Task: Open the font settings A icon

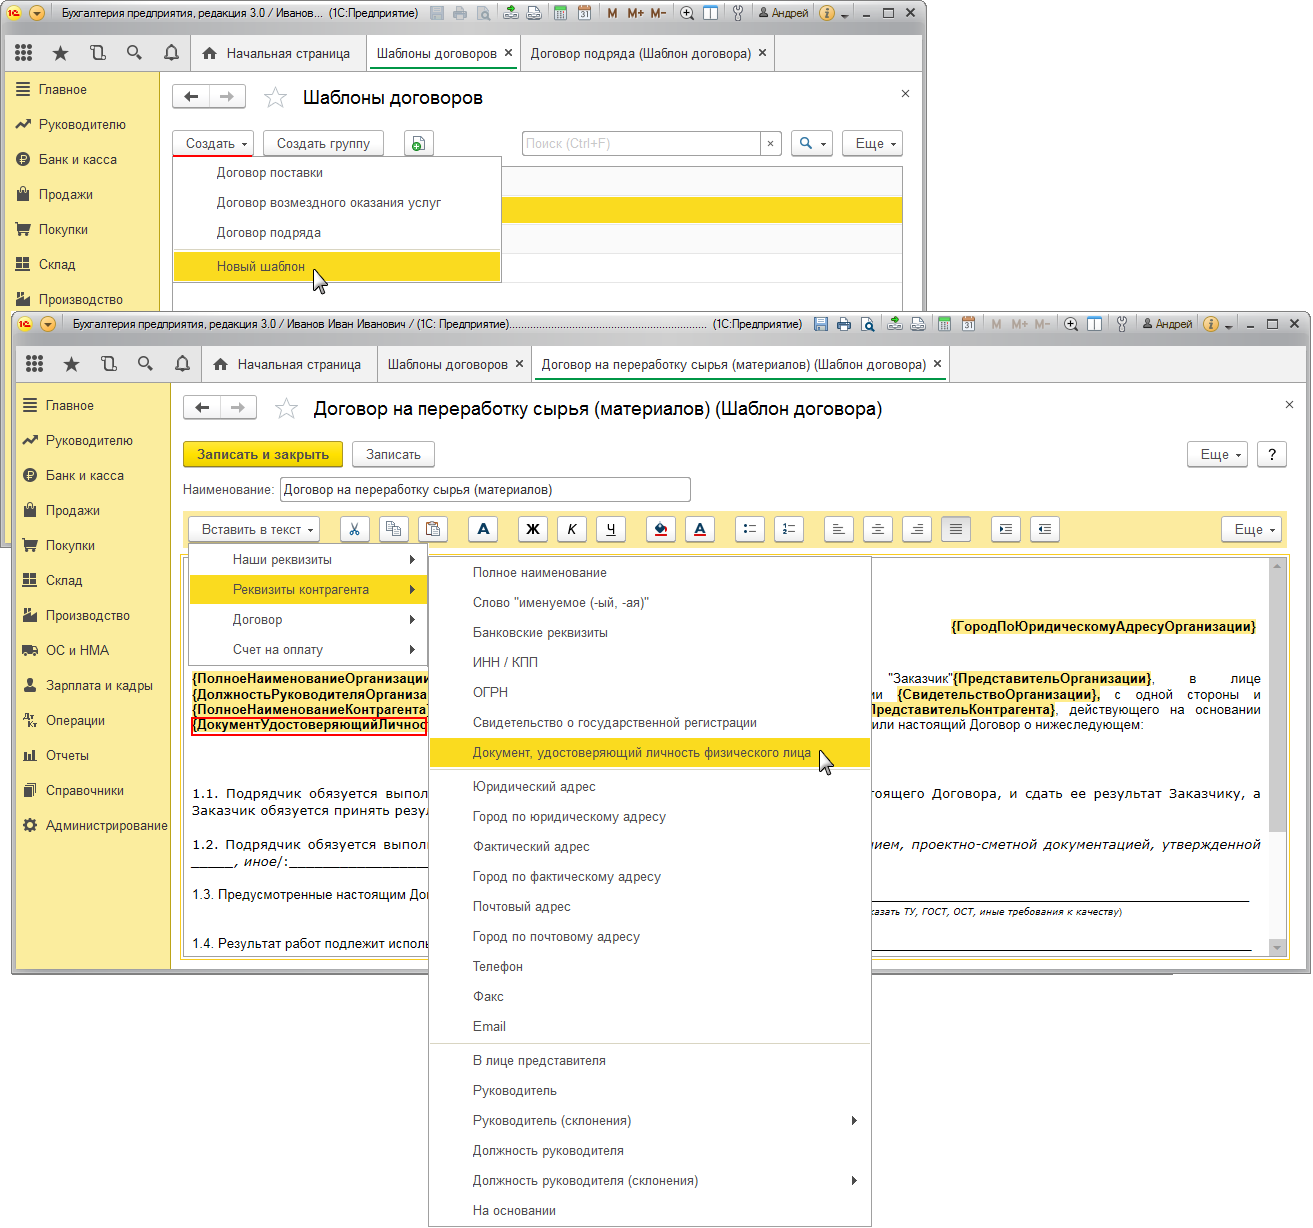Action: point(483,529)
